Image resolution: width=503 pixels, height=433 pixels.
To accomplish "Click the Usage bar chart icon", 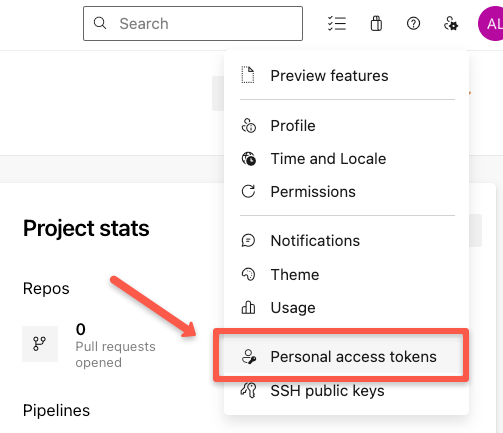I will [248, 307].
